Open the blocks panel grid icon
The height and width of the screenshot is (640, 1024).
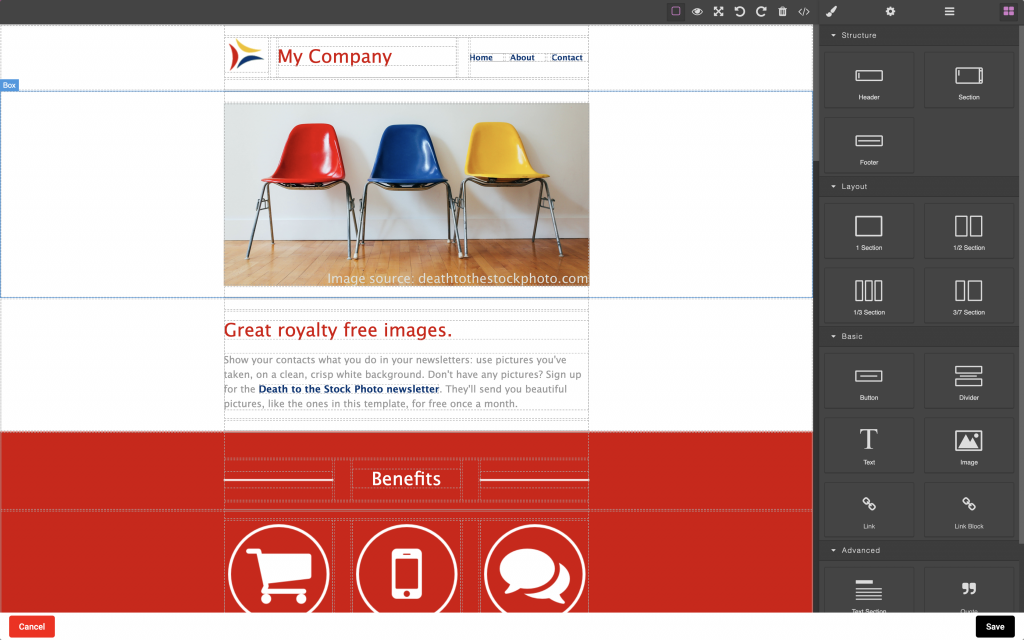tap(1008, 11)
